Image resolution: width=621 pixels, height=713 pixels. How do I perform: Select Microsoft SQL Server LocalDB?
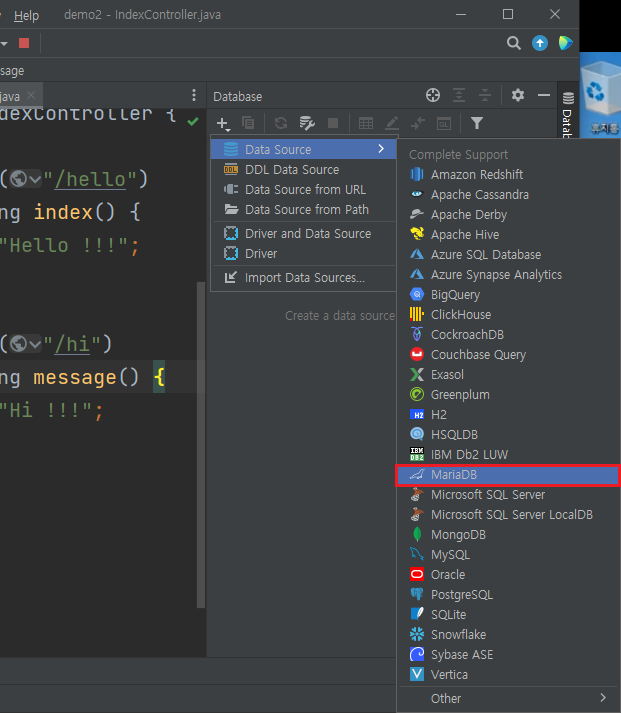pyautogui.click(x=509, y=515)
